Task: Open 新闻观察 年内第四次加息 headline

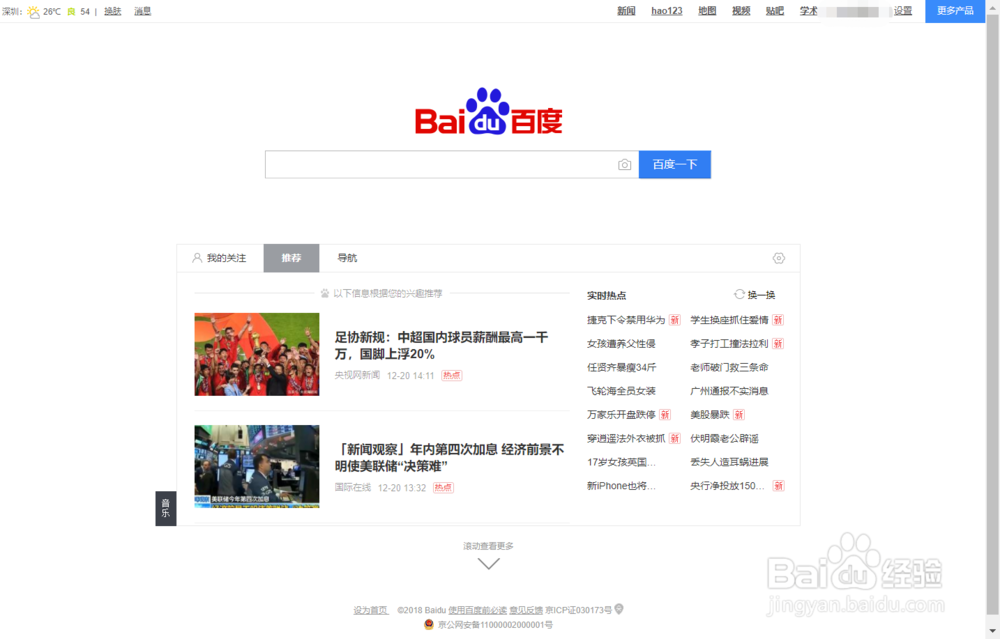Action: coord(450,458)
